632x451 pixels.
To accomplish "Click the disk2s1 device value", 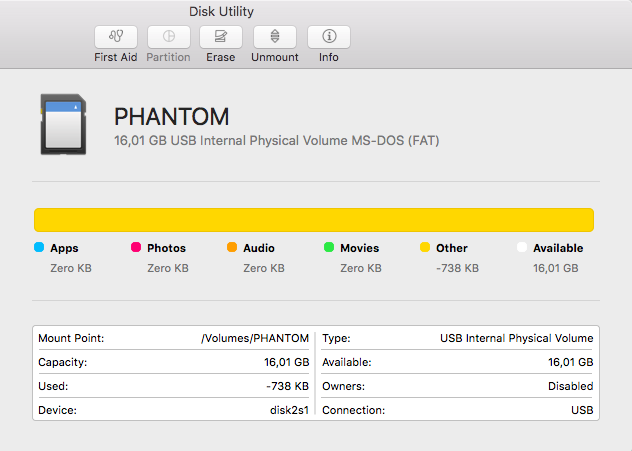I will point(289,410).
